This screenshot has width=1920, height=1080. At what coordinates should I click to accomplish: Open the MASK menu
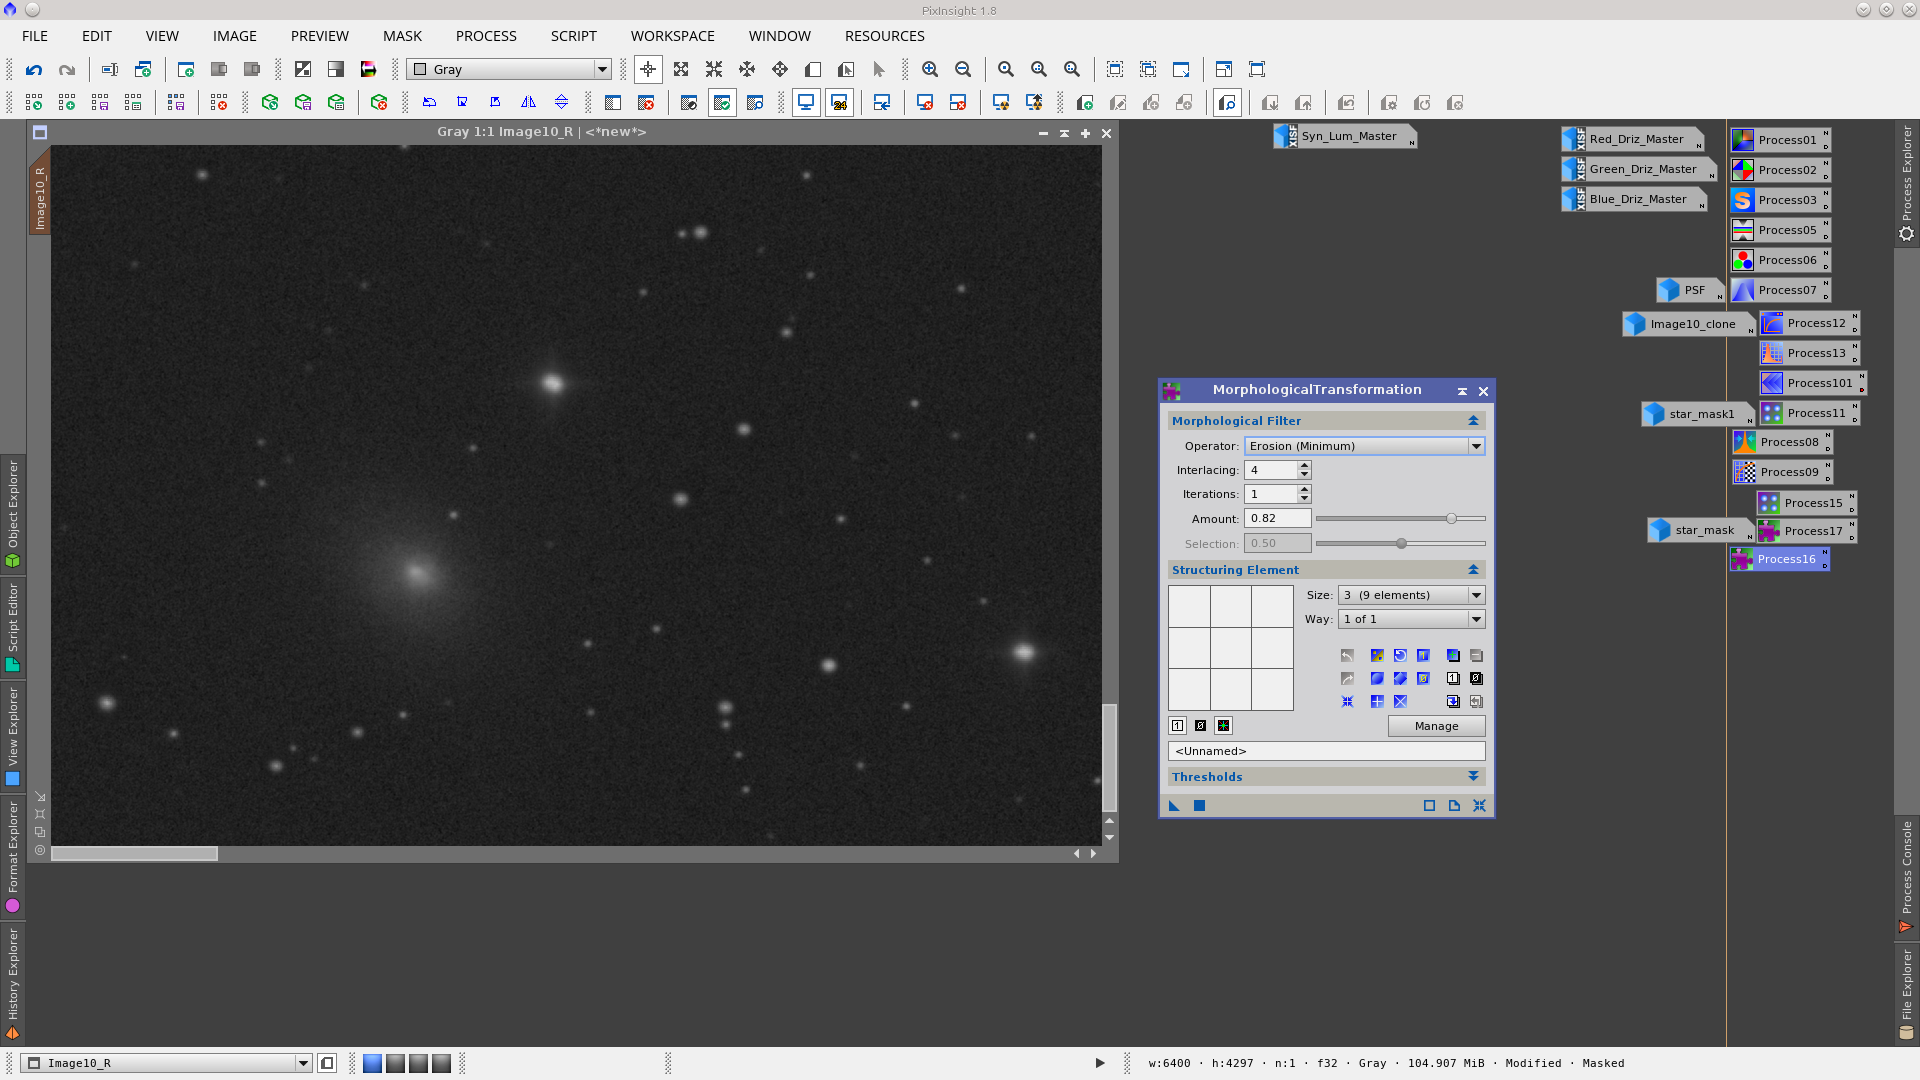[402, 36]
